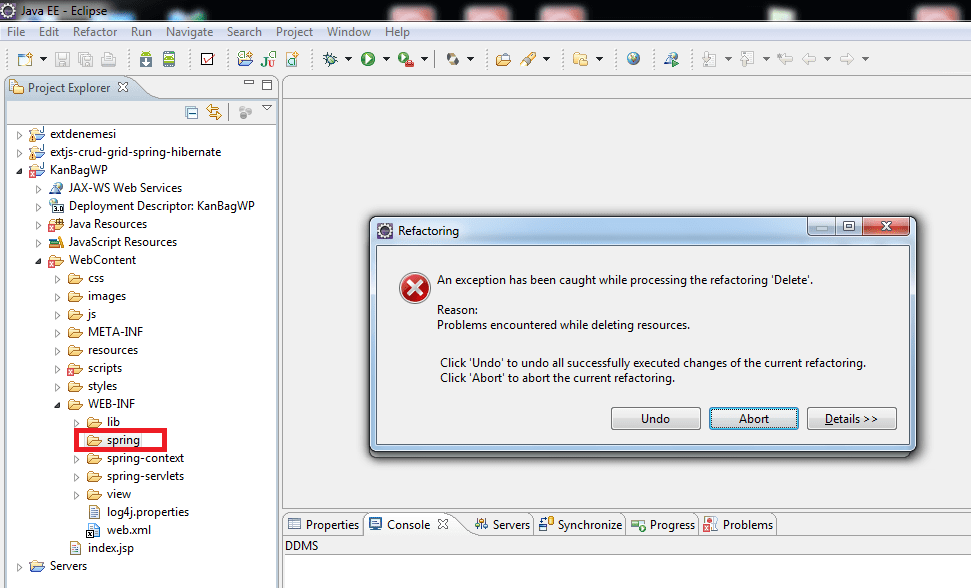Select the Collapse All icon in Project Explorer
The height and width of the screenshot is (588, 971).
[191, 111]
